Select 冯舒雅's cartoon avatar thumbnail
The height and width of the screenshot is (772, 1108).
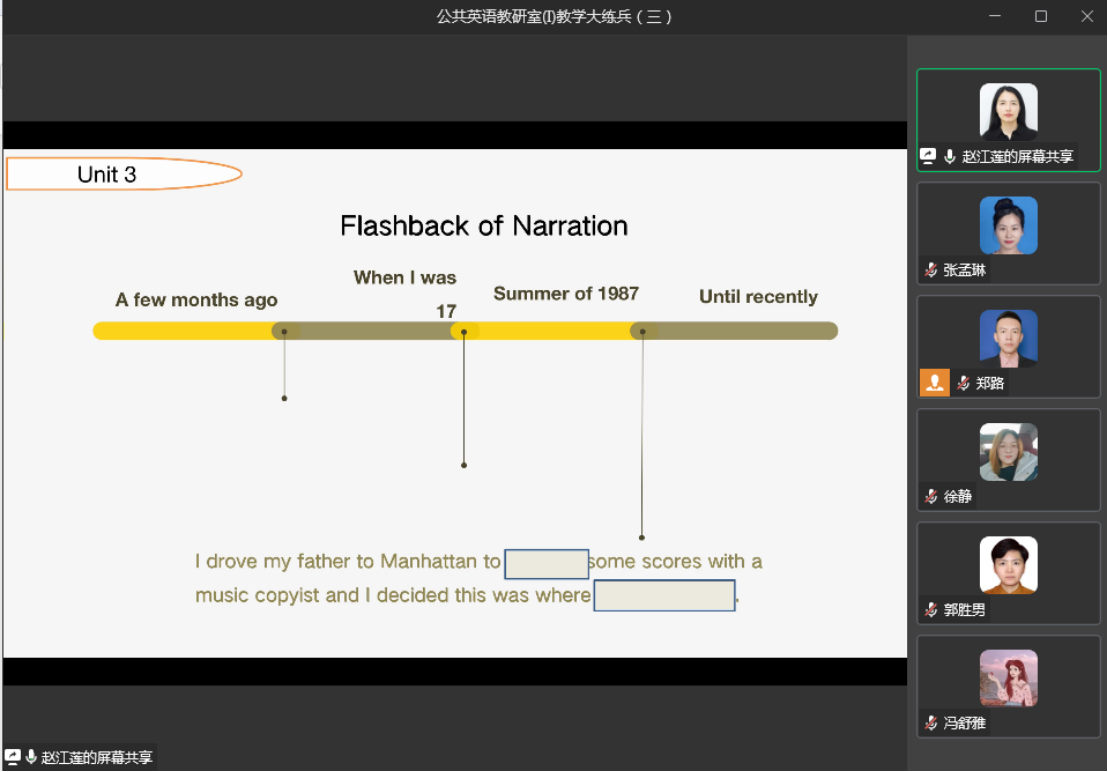[1008, 678]
